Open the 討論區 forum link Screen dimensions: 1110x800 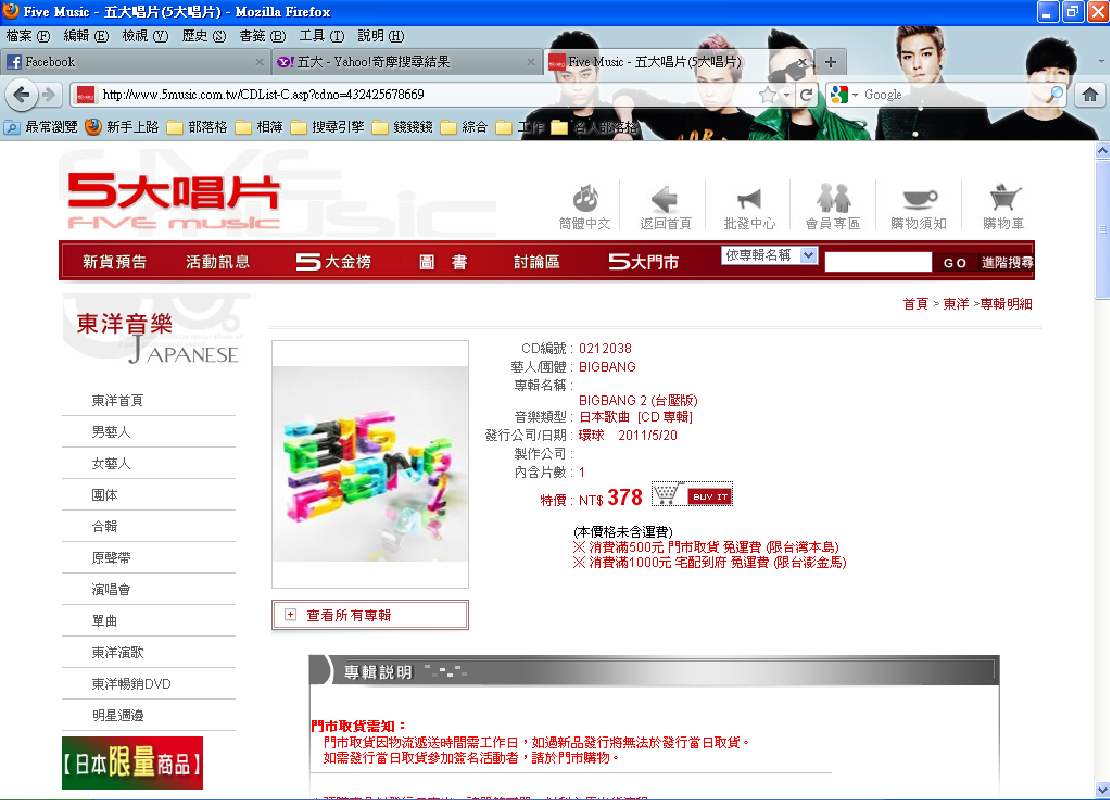[537, 262]
